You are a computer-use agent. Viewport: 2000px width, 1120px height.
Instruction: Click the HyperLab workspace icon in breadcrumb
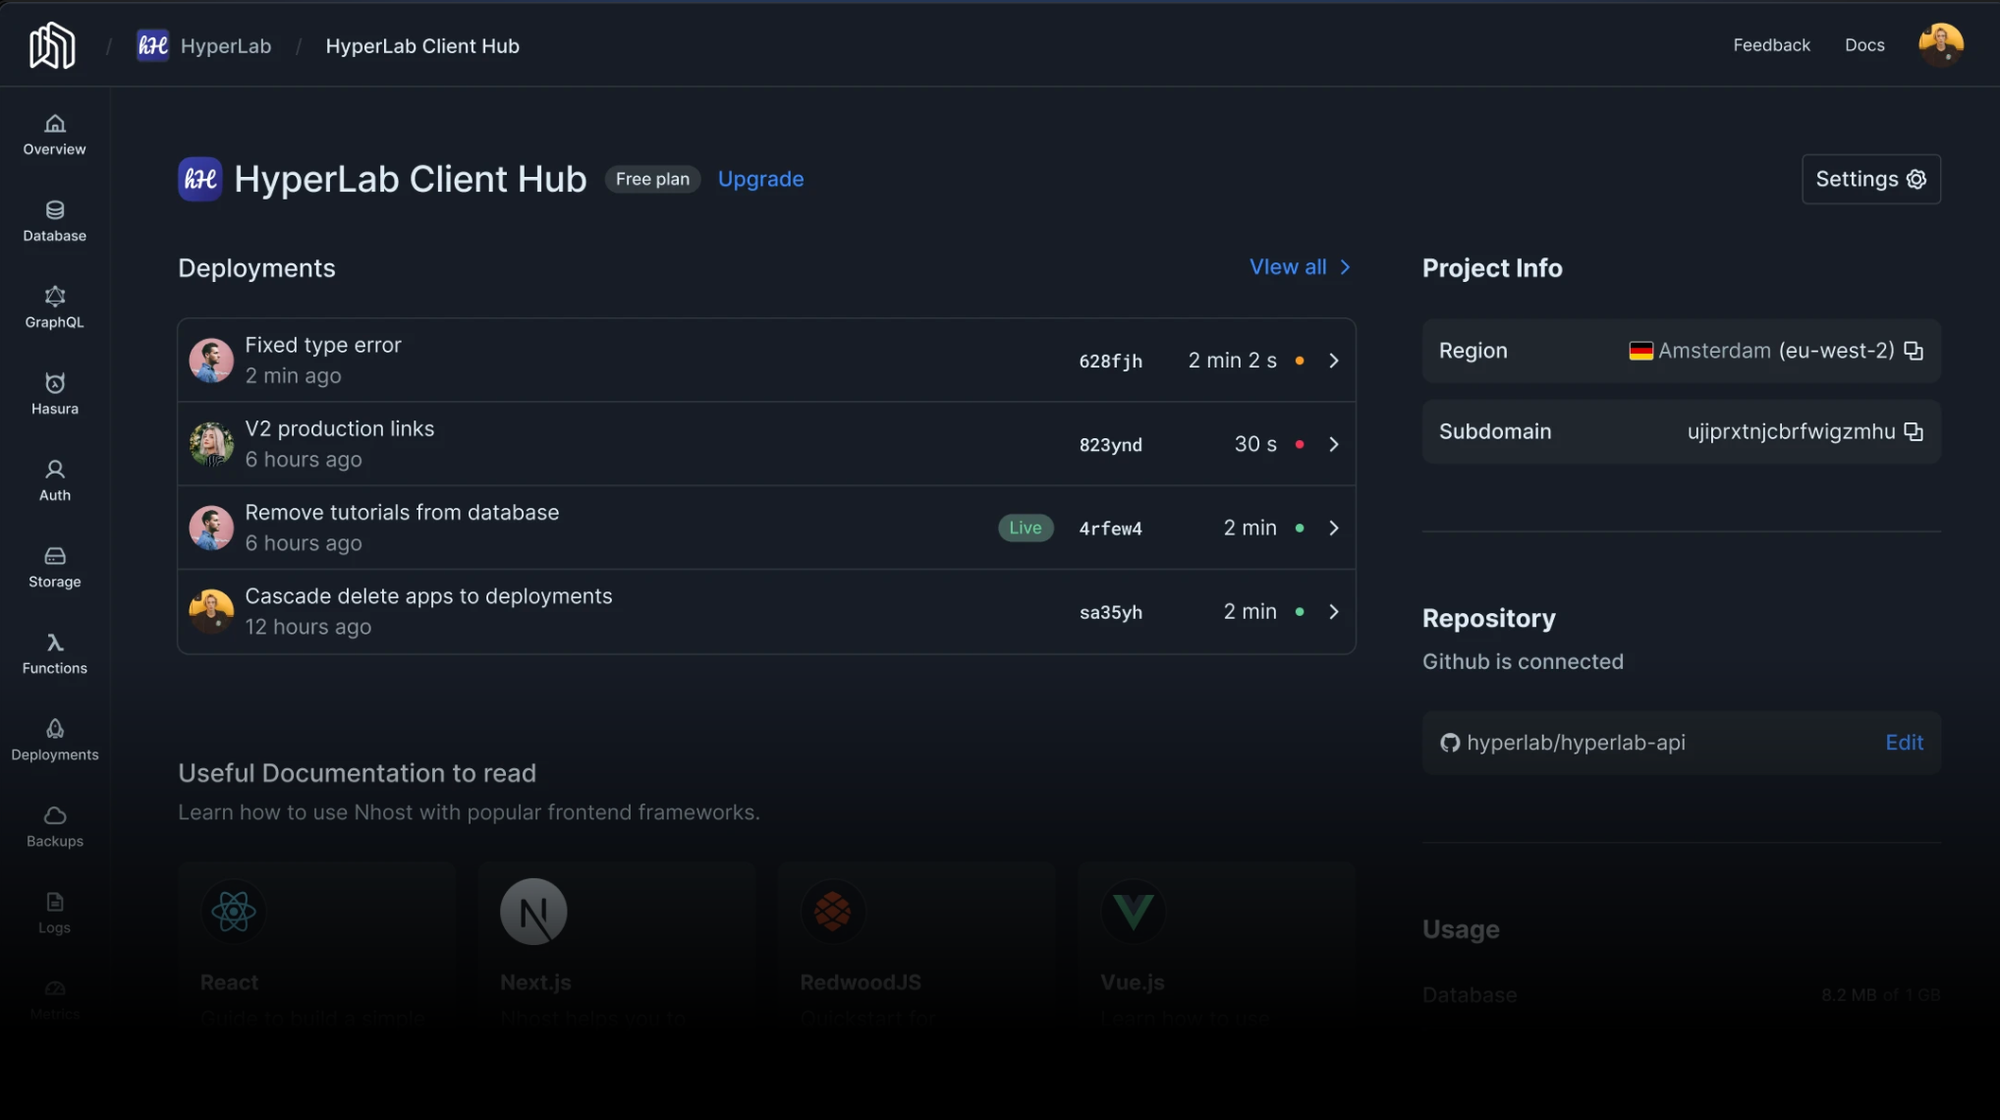coord(153,46)
